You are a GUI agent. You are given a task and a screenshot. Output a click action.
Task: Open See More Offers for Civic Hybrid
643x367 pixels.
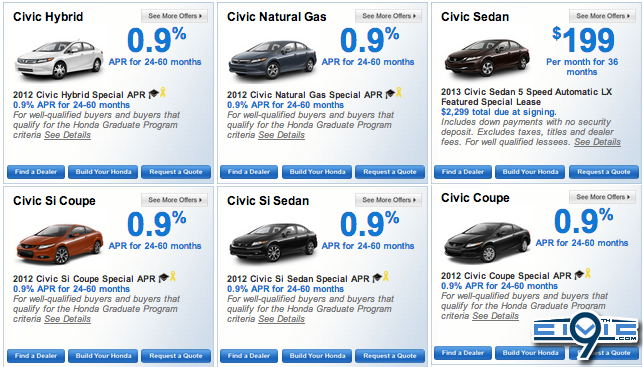pos(174,16)
